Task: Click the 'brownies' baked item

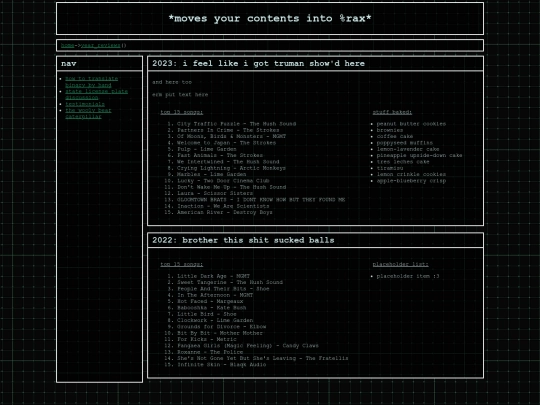Action: (x=390, y=130)
